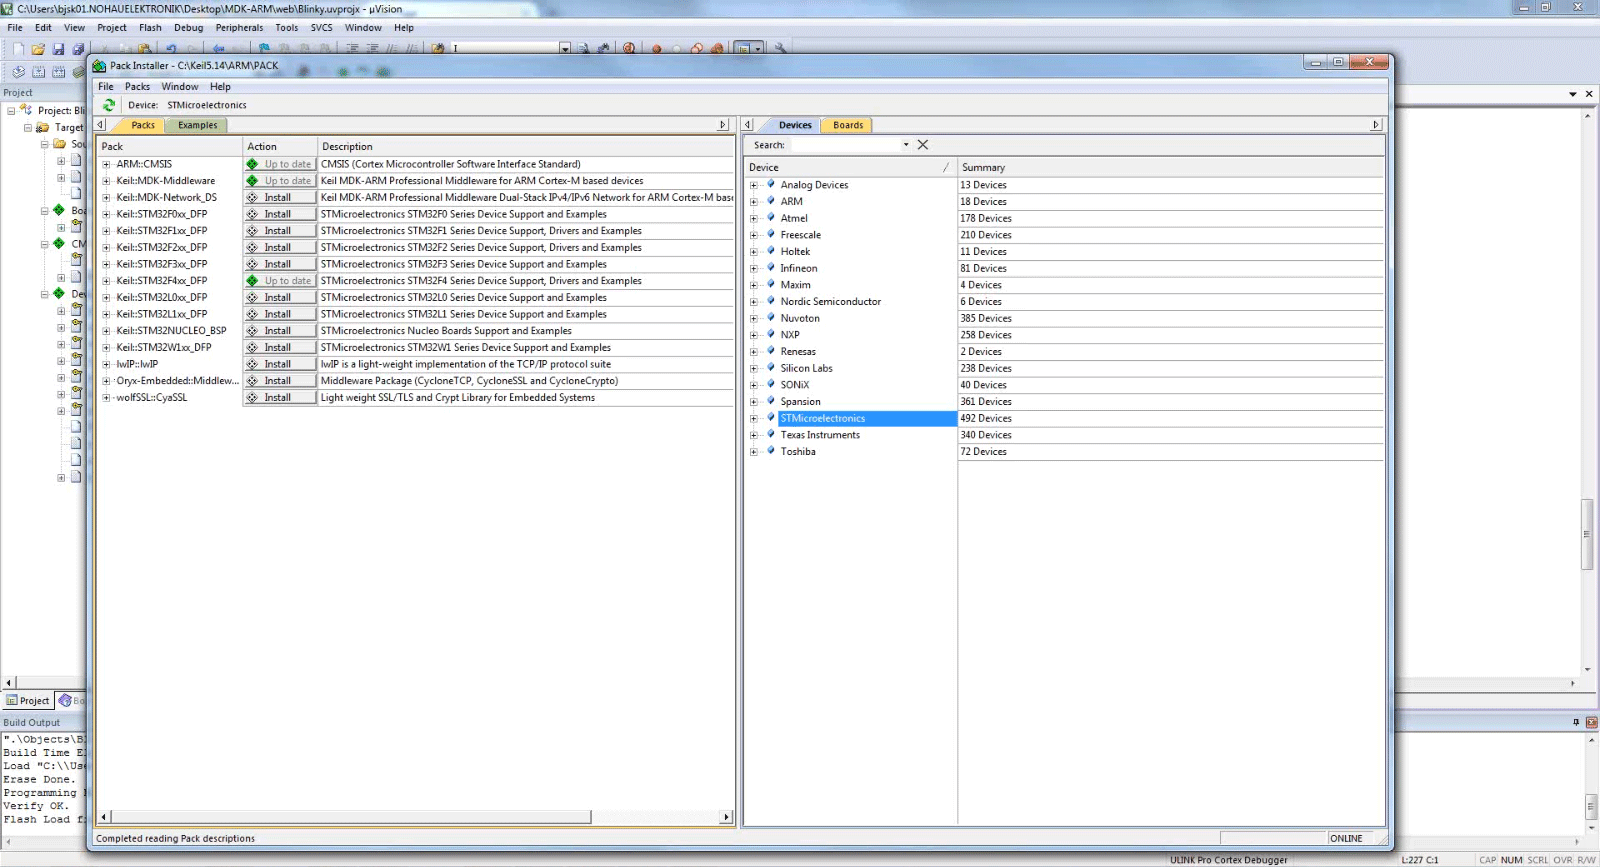Viewport: 1600px width, 867px height.
Task: Select the Nordic Semiconductor vendor row
Action: tap(830, 302)
